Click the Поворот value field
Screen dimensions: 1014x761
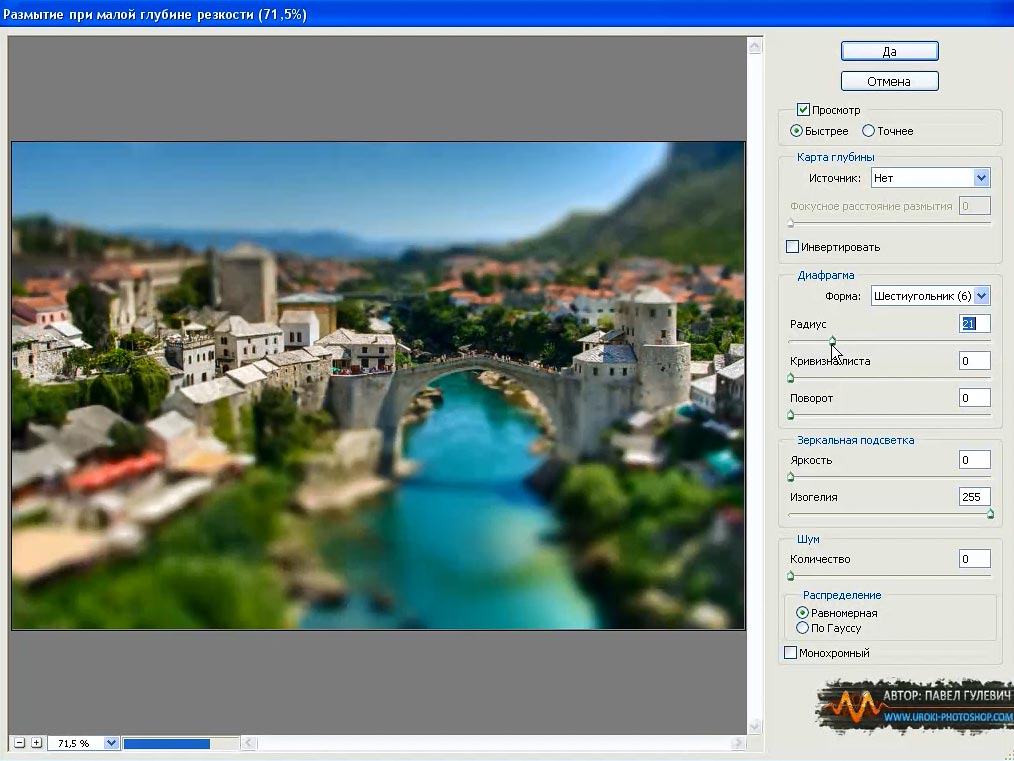[975, 398]
